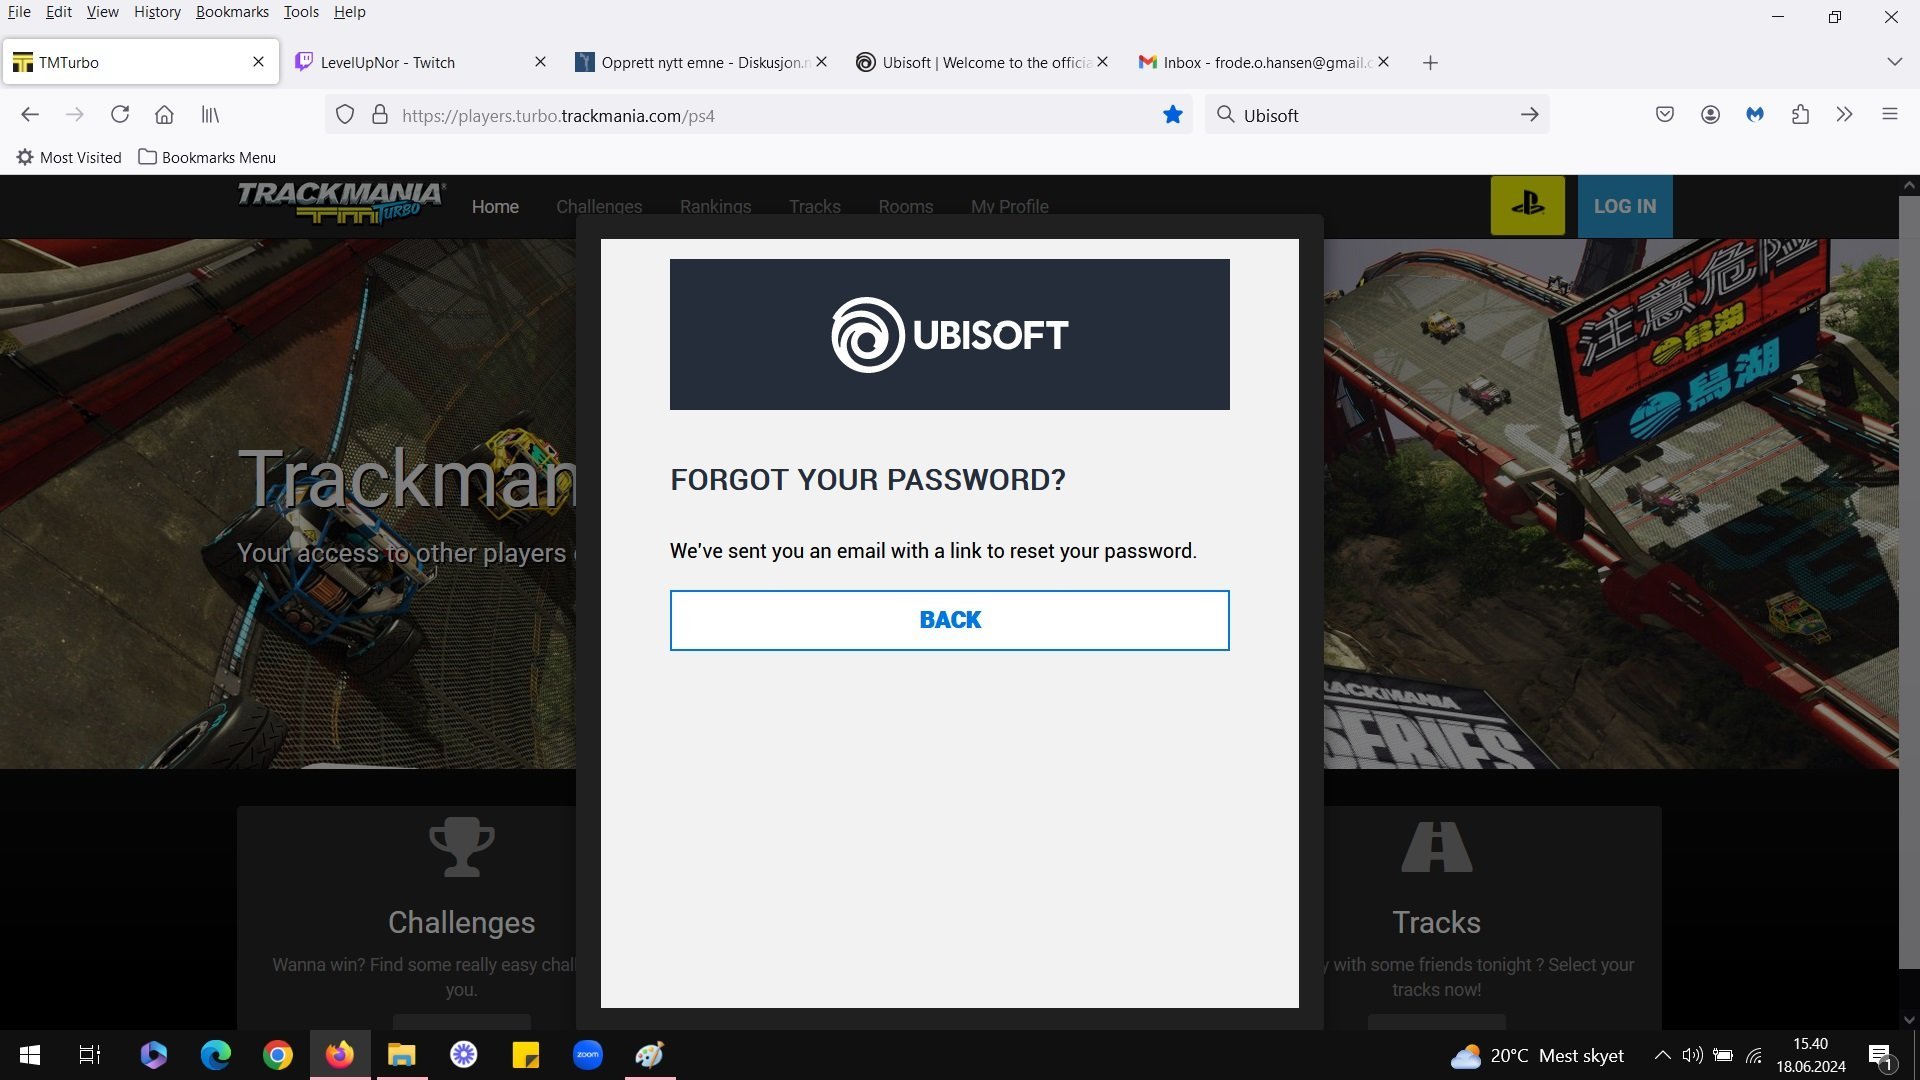Open a new browser tab
This screenshot has height=1080, width=1920.
1430,63
